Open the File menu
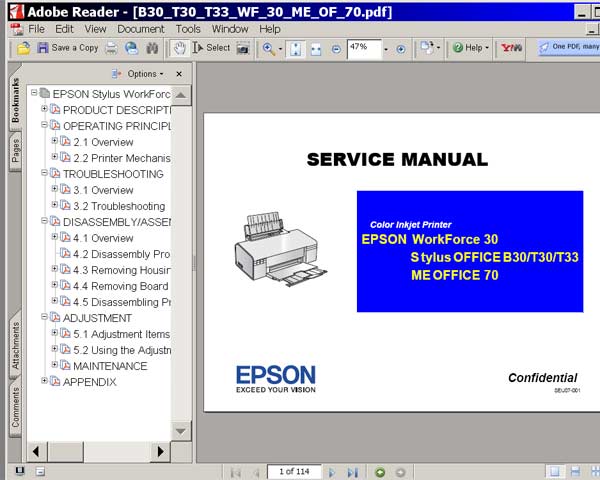 coord(36,29)
